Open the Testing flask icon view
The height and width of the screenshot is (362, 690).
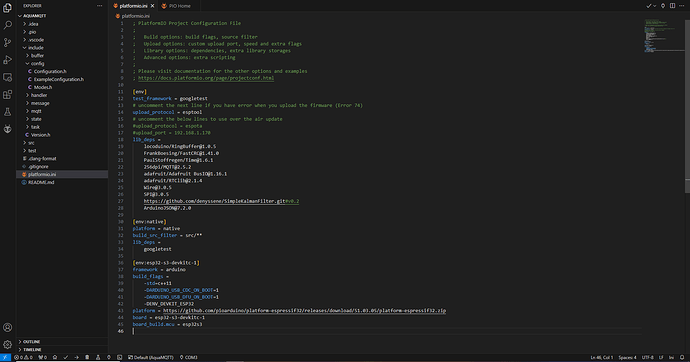tap(7, 112)
